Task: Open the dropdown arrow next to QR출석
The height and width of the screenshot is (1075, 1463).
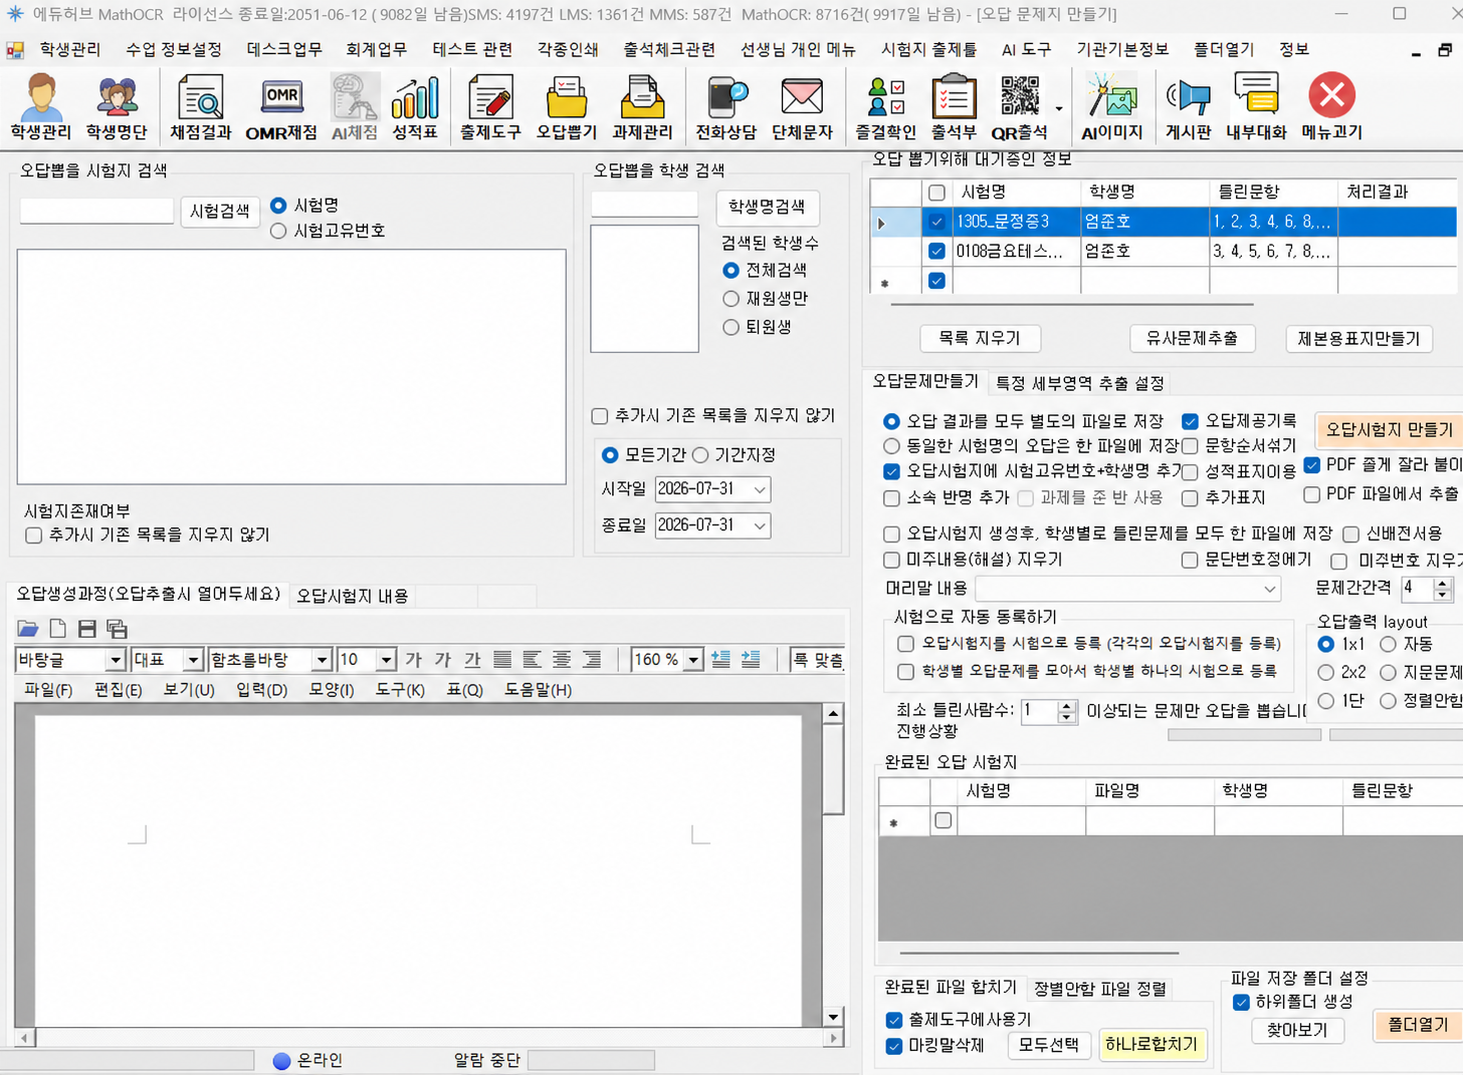Action: (x=1059, y=109)
